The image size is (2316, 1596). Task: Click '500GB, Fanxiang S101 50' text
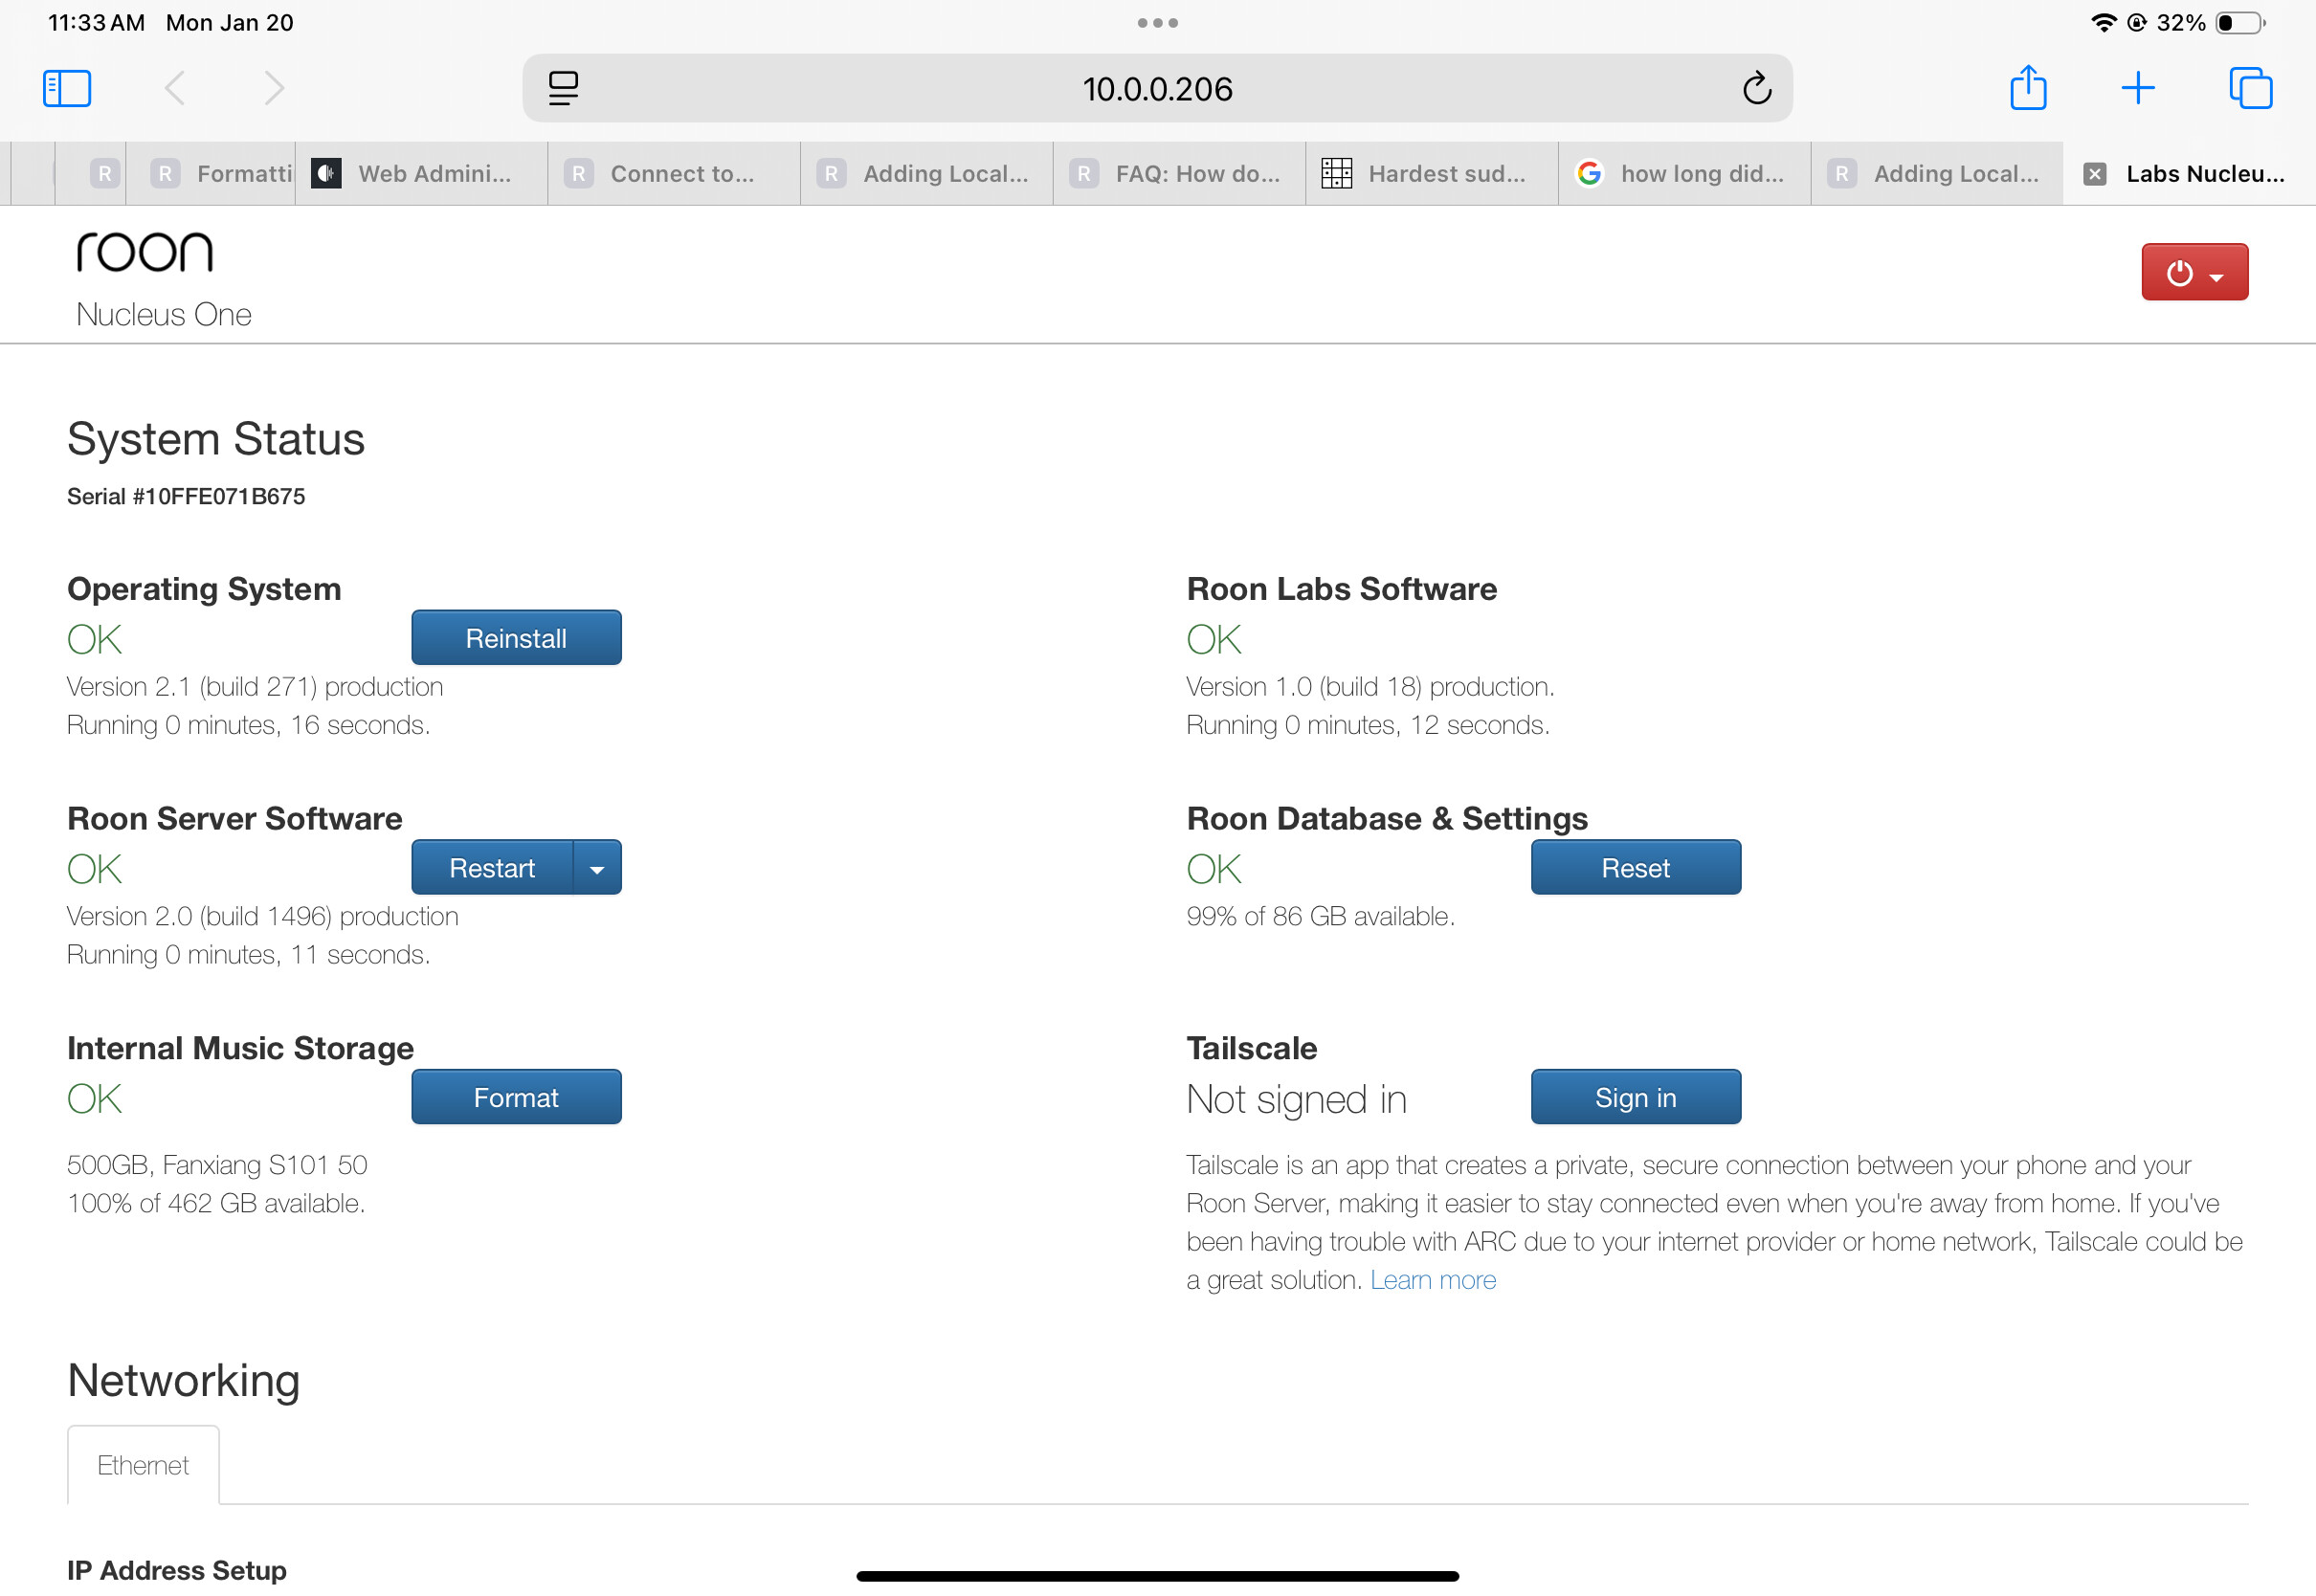[x=217, y=1164]
